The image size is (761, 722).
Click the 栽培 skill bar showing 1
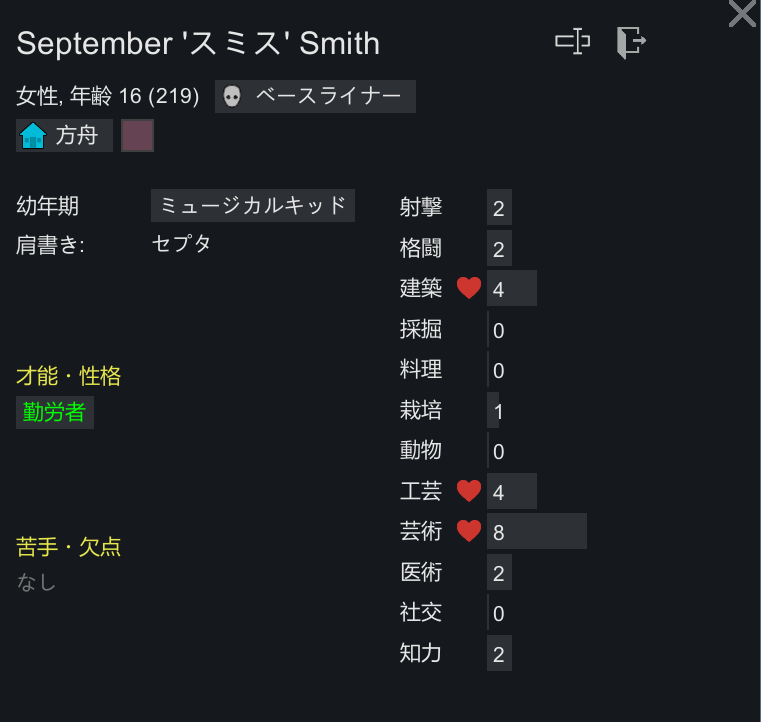pos(493,410)
